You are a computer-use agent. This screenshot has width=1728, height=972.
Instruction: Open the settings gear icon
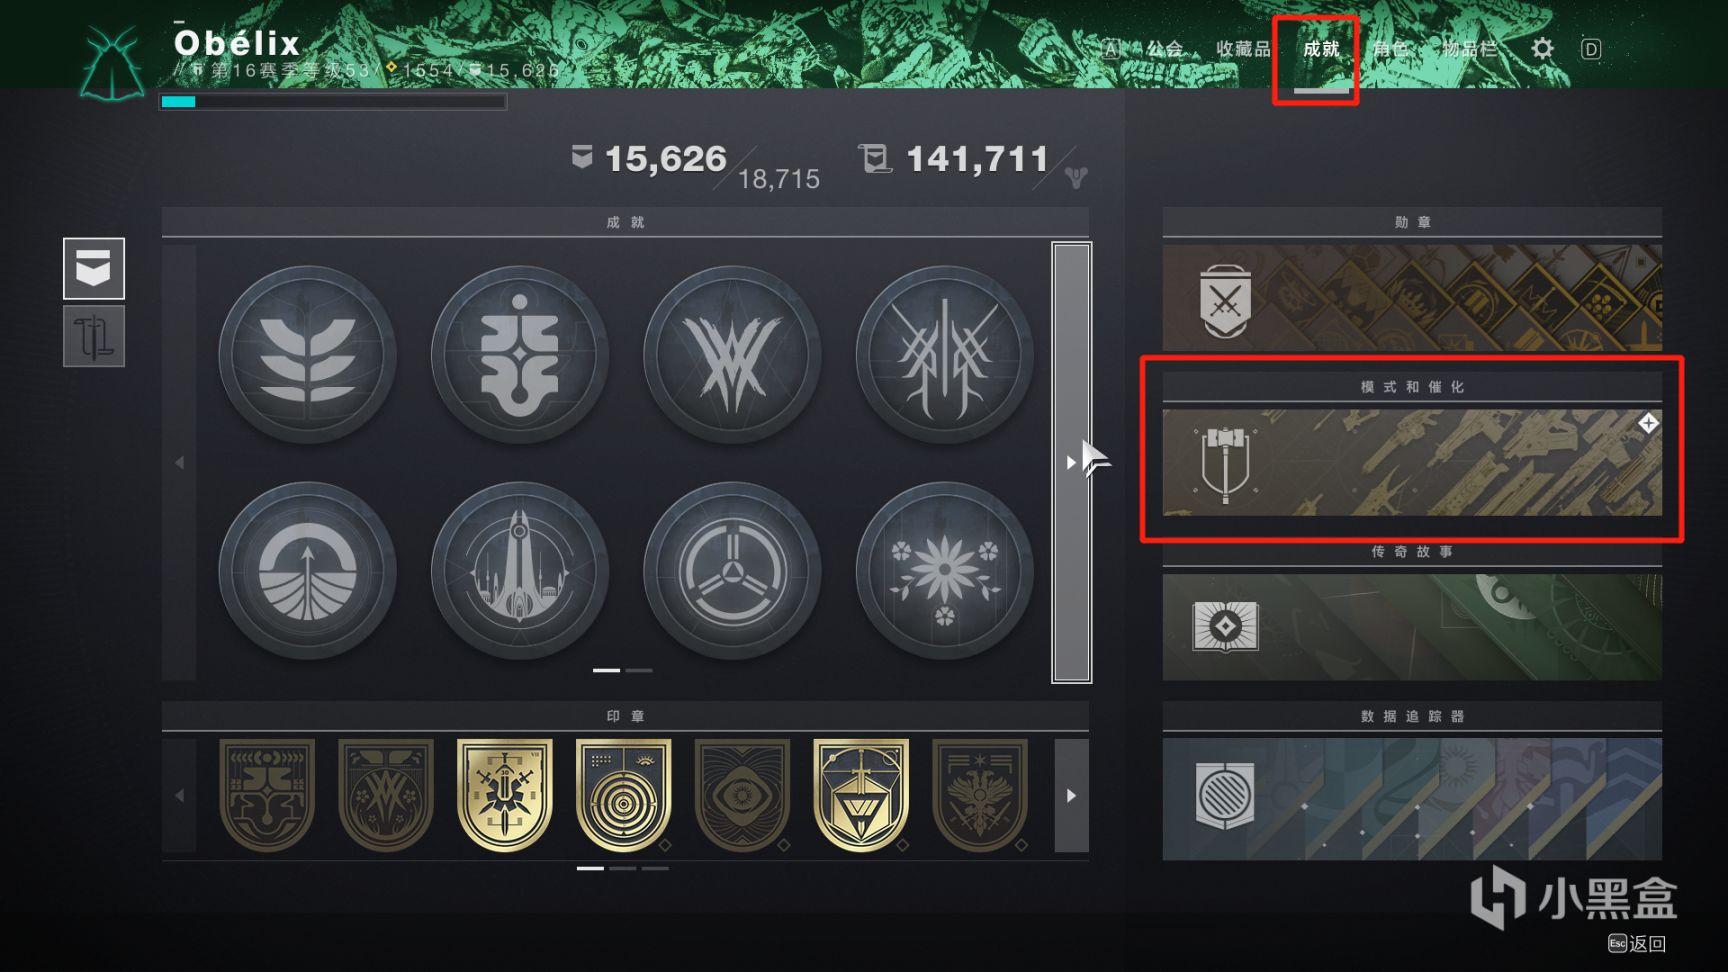click(1542, 48)
